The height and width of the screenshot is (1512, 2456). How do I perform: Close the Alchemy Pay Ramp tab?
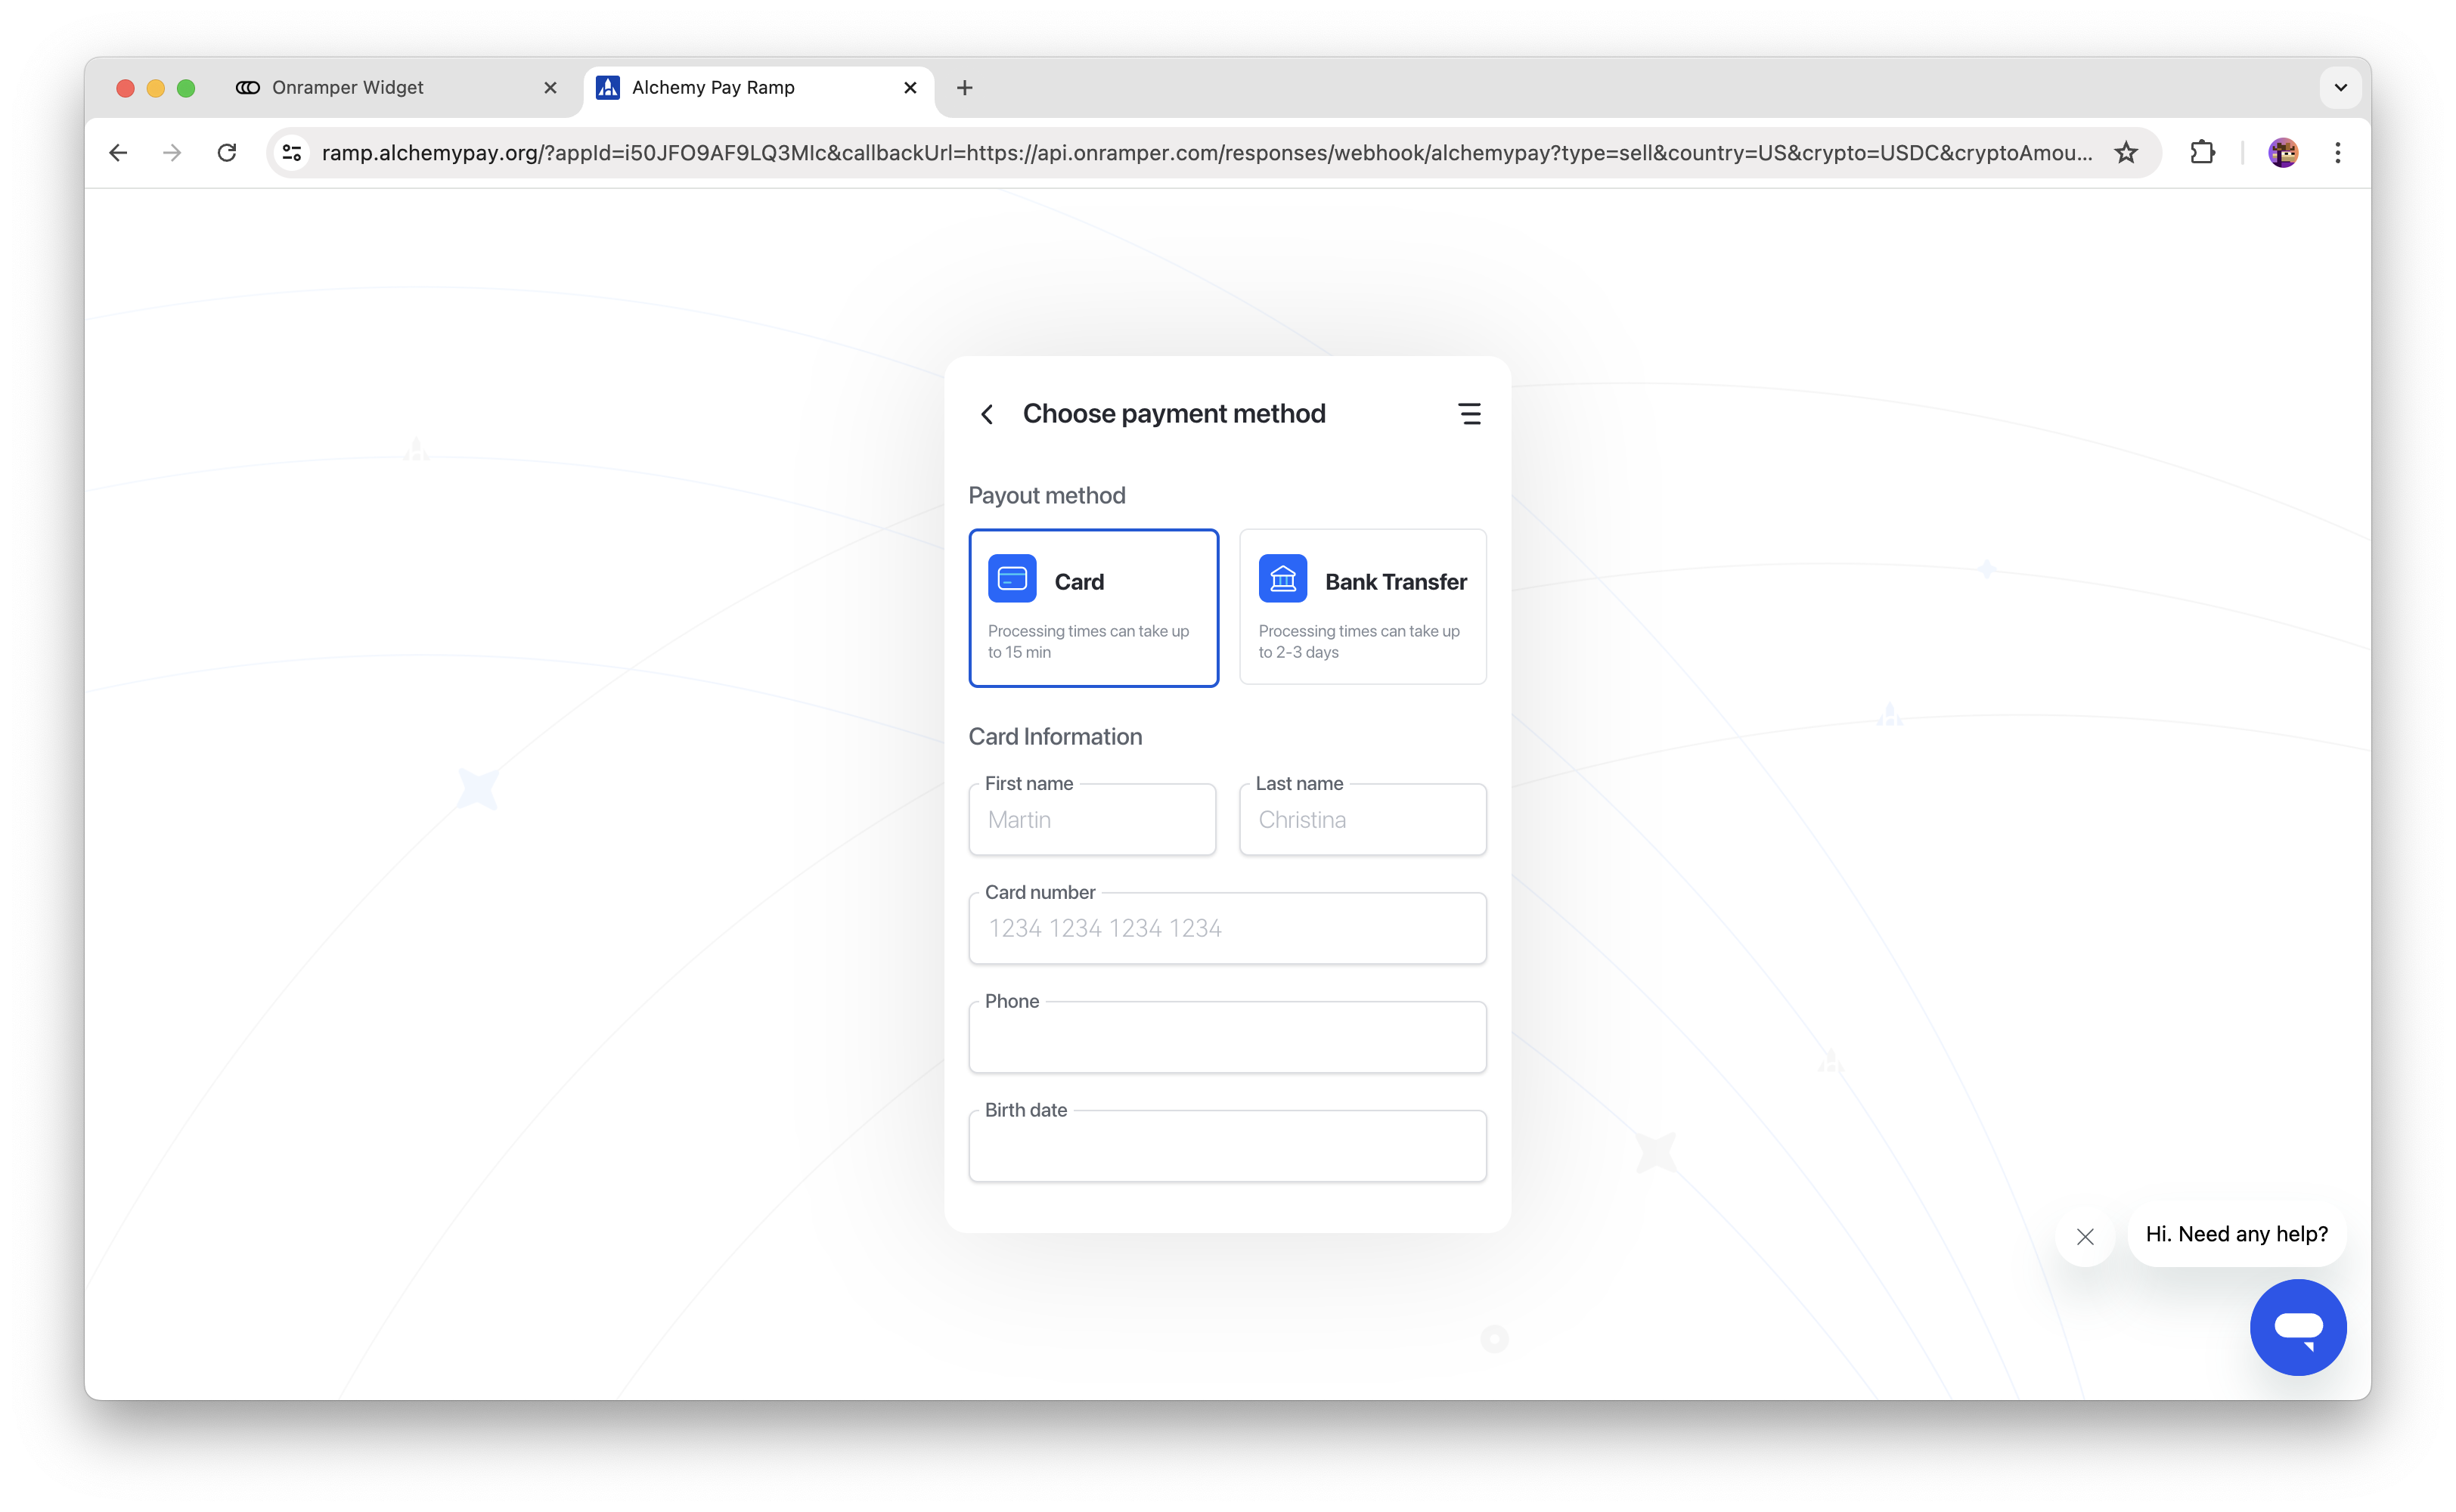(x=910, y=88)
